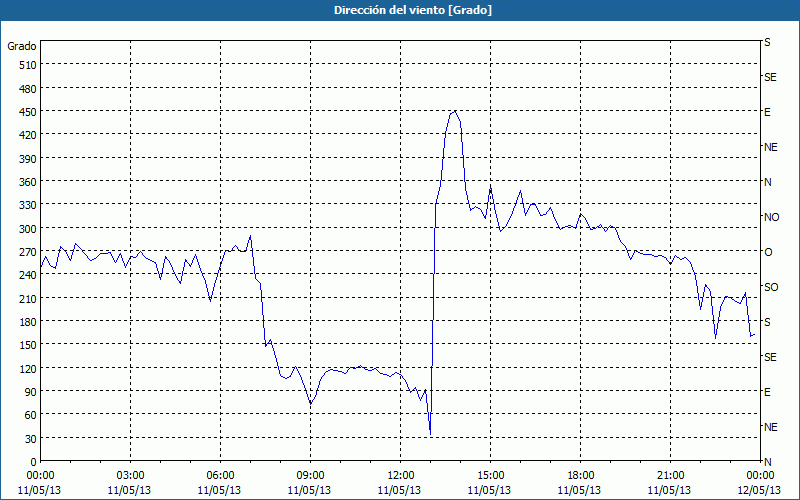Click the 0 degree axis label
This screenshot has height=500, width=800.
[34, 462]
